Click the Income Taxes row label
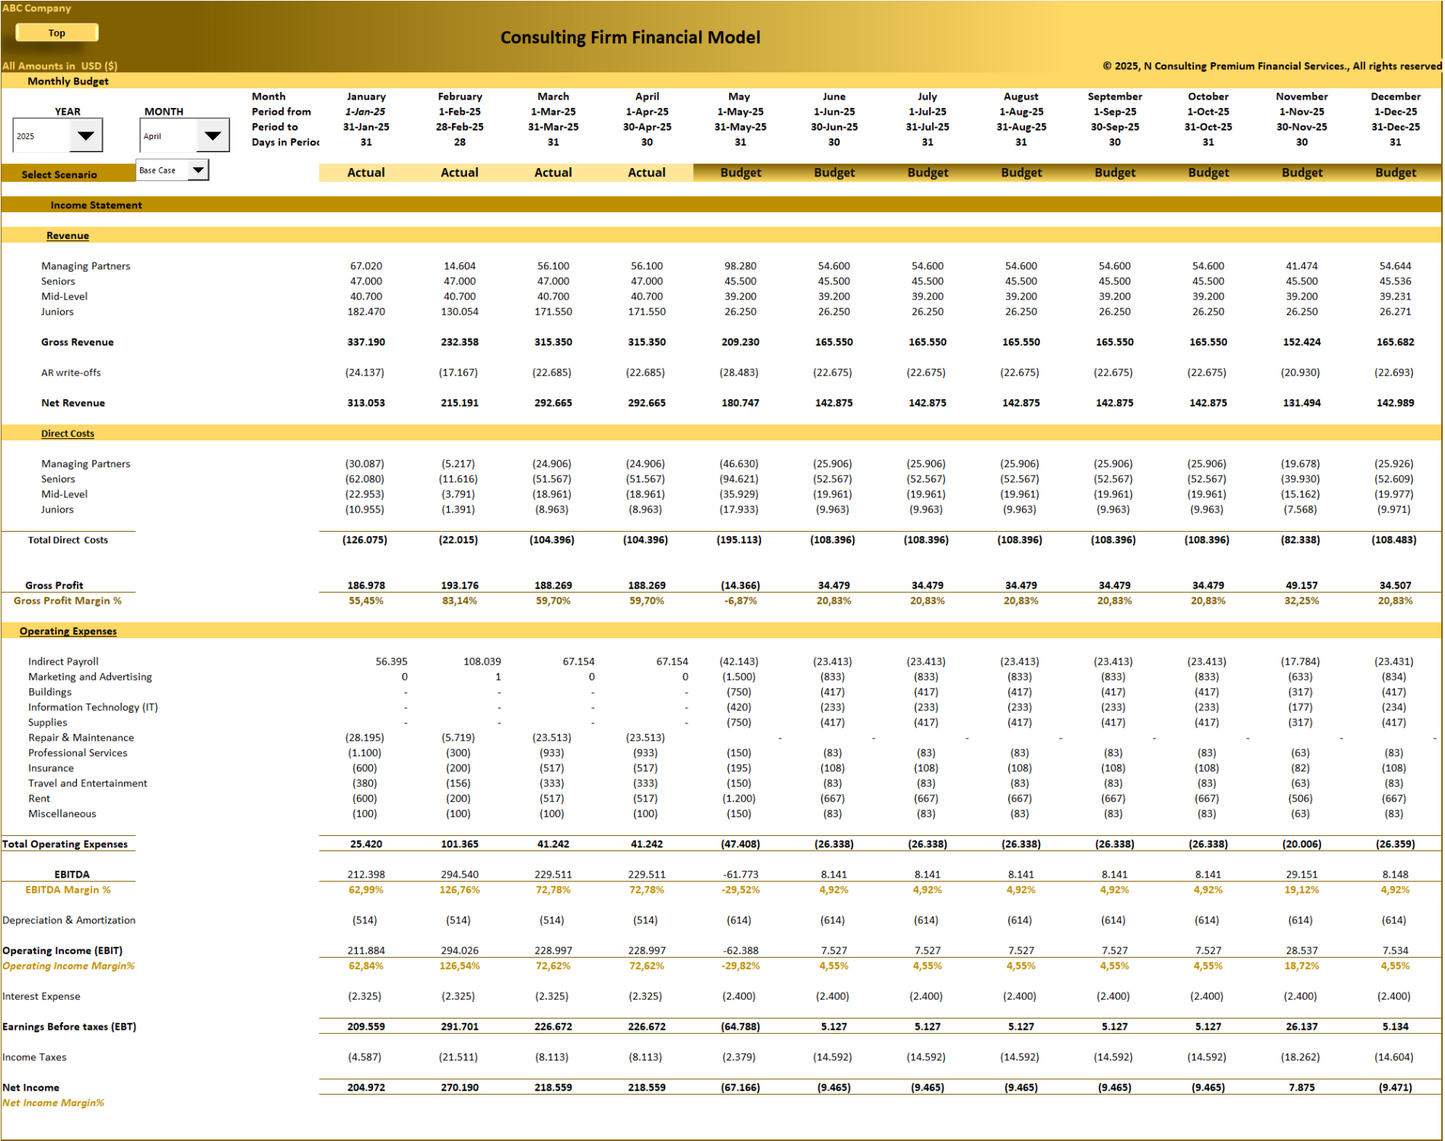The width and height of the screenshot is (1445, 1141). point(34,1058)
